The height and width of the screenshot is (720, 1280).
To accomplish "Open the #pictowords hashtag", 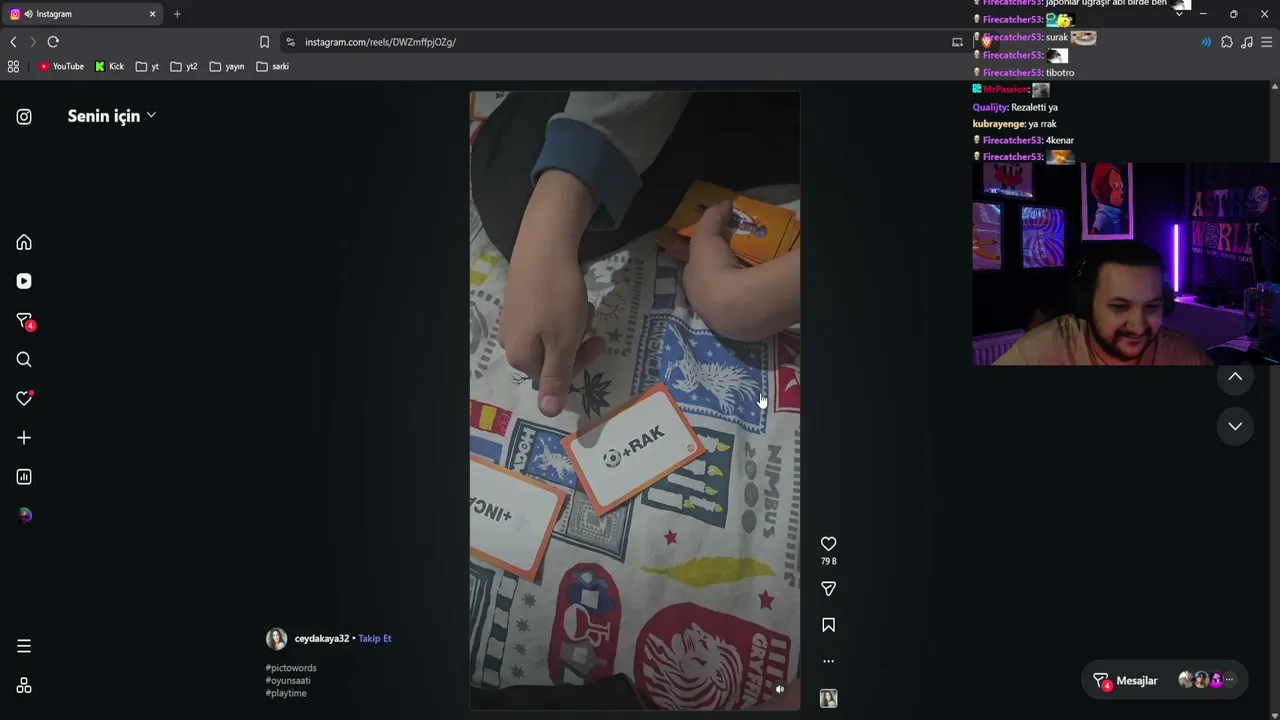I will (291, 668).
